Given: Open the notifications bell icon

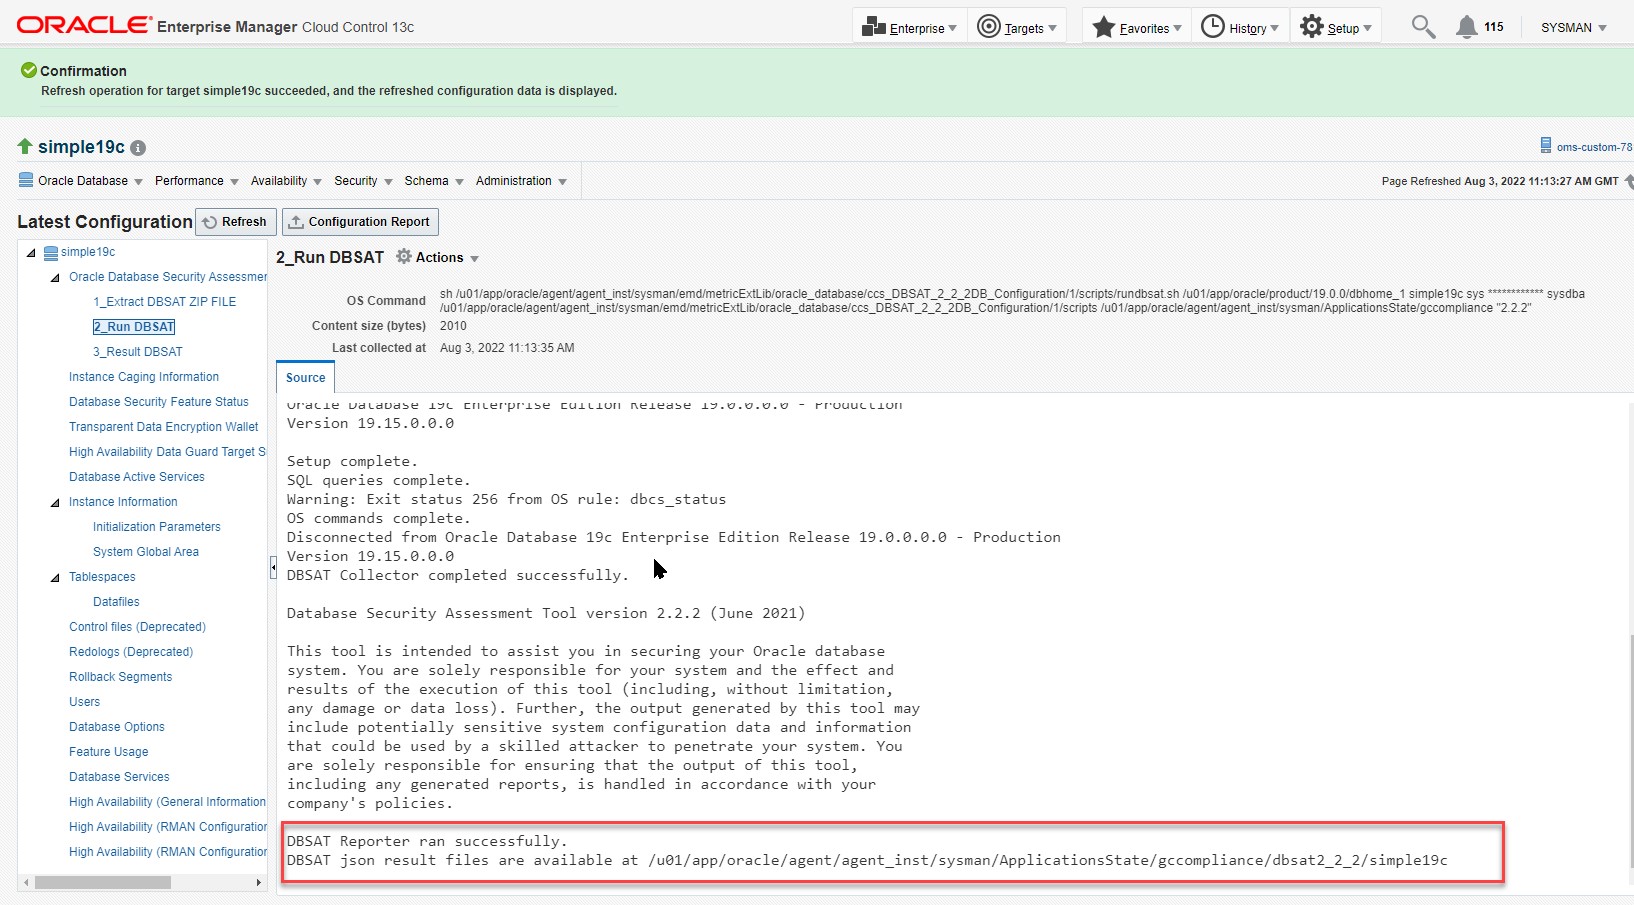Looking at the screenshot, I should 1466,27.
